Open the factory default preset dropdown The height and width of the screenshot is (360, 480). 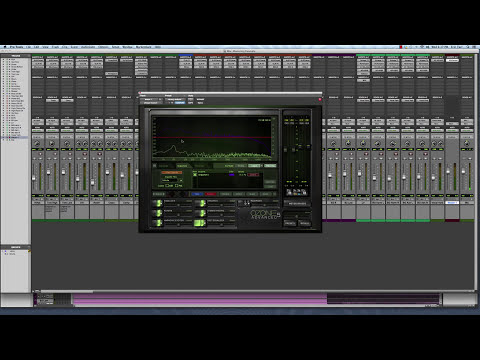(x=175, y=99)
